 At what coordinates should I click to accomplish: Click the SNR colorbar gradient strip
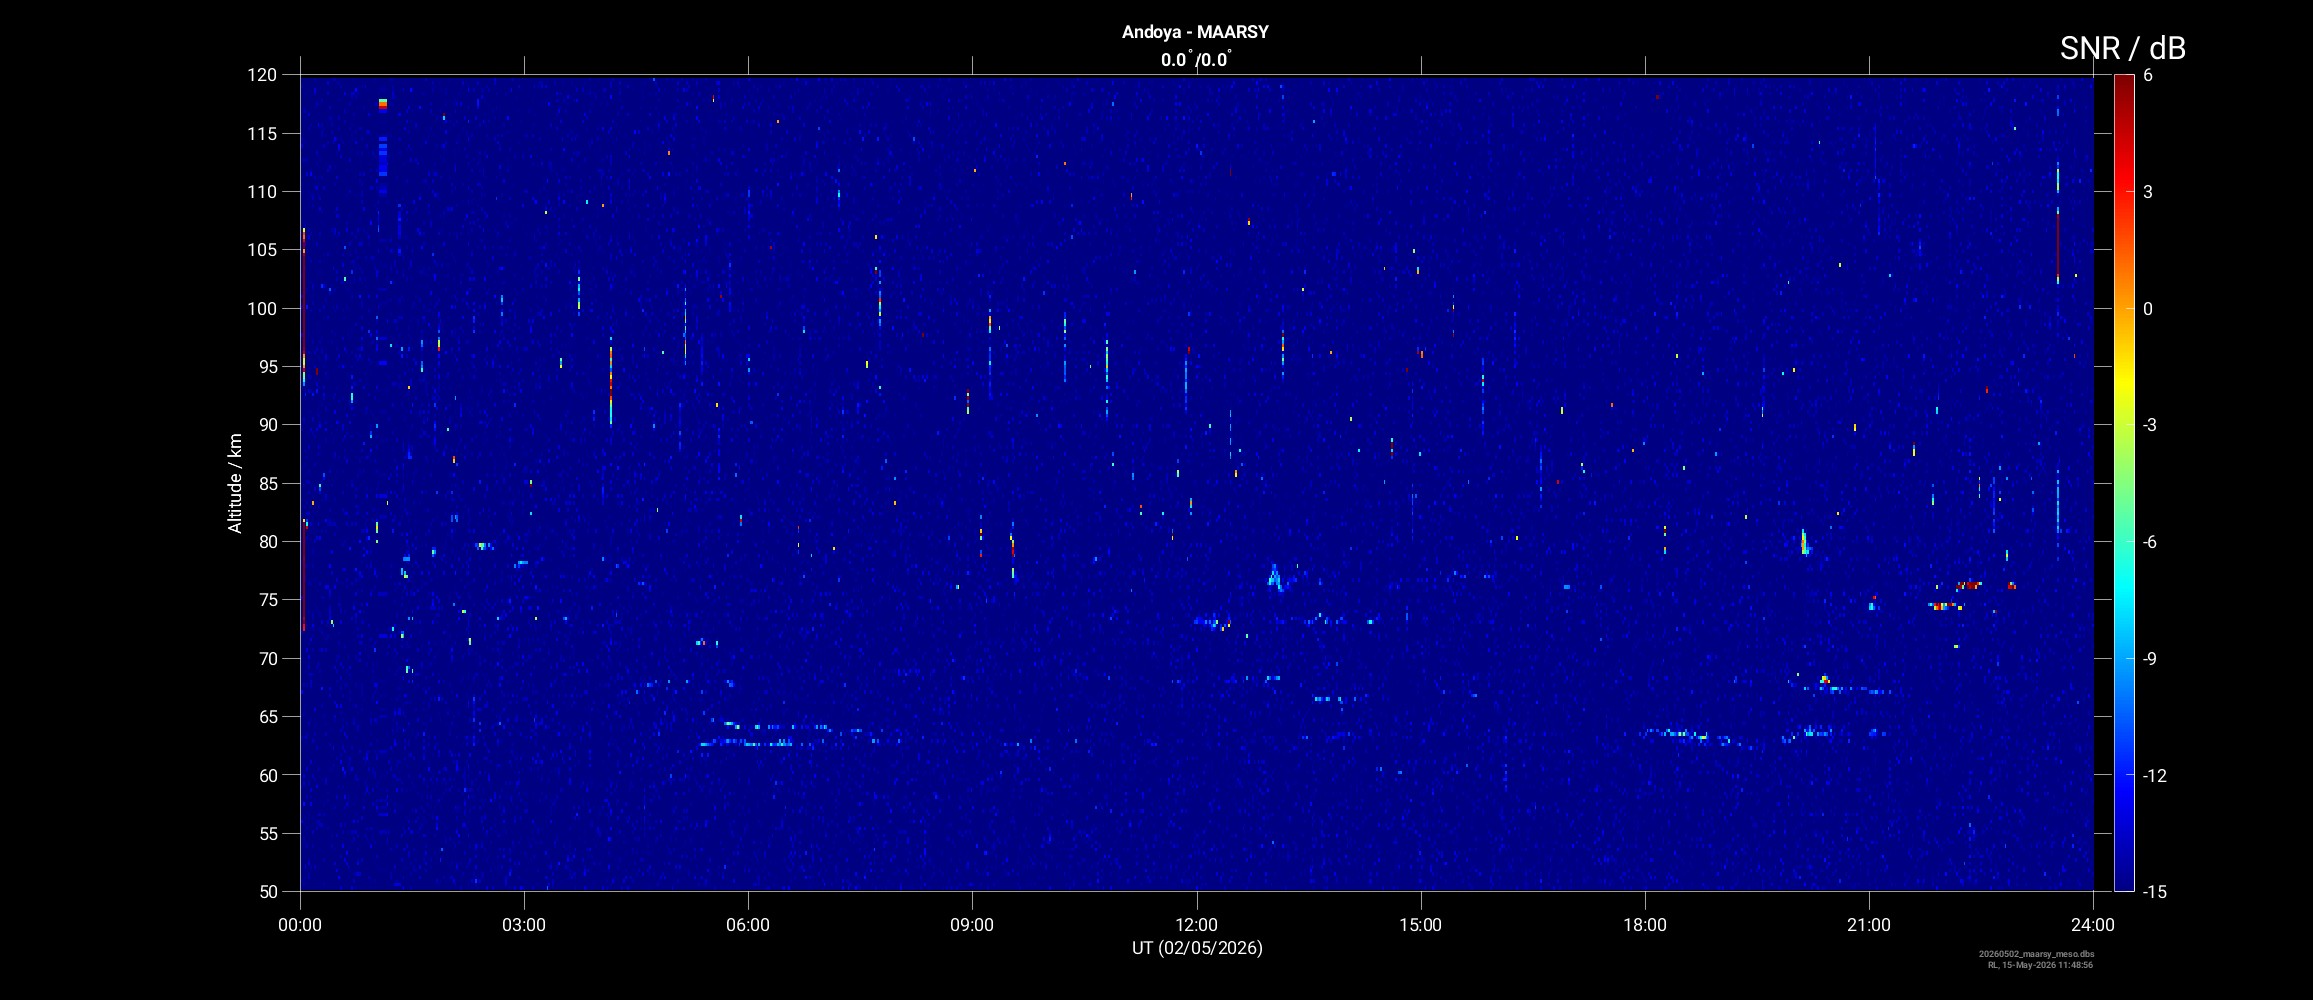[x=2123, y=482]
